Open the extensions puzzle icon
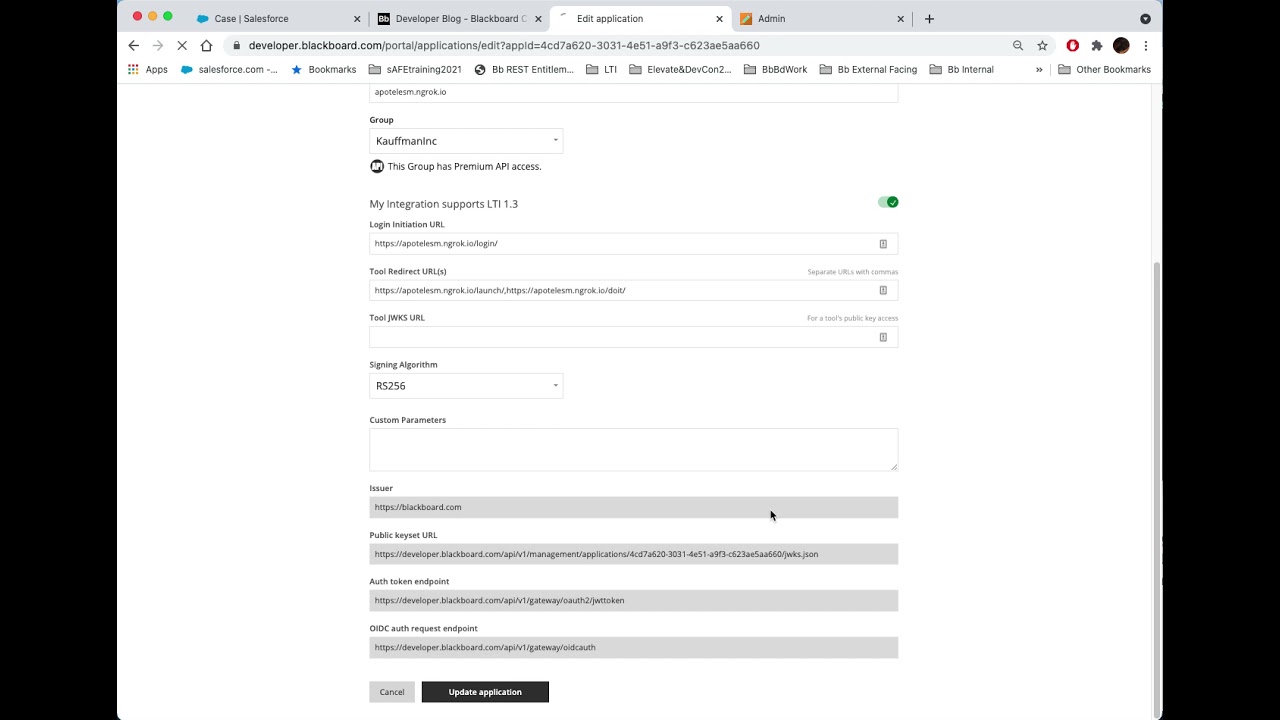The image size is (1280, 720). [x=1097, y=45]
